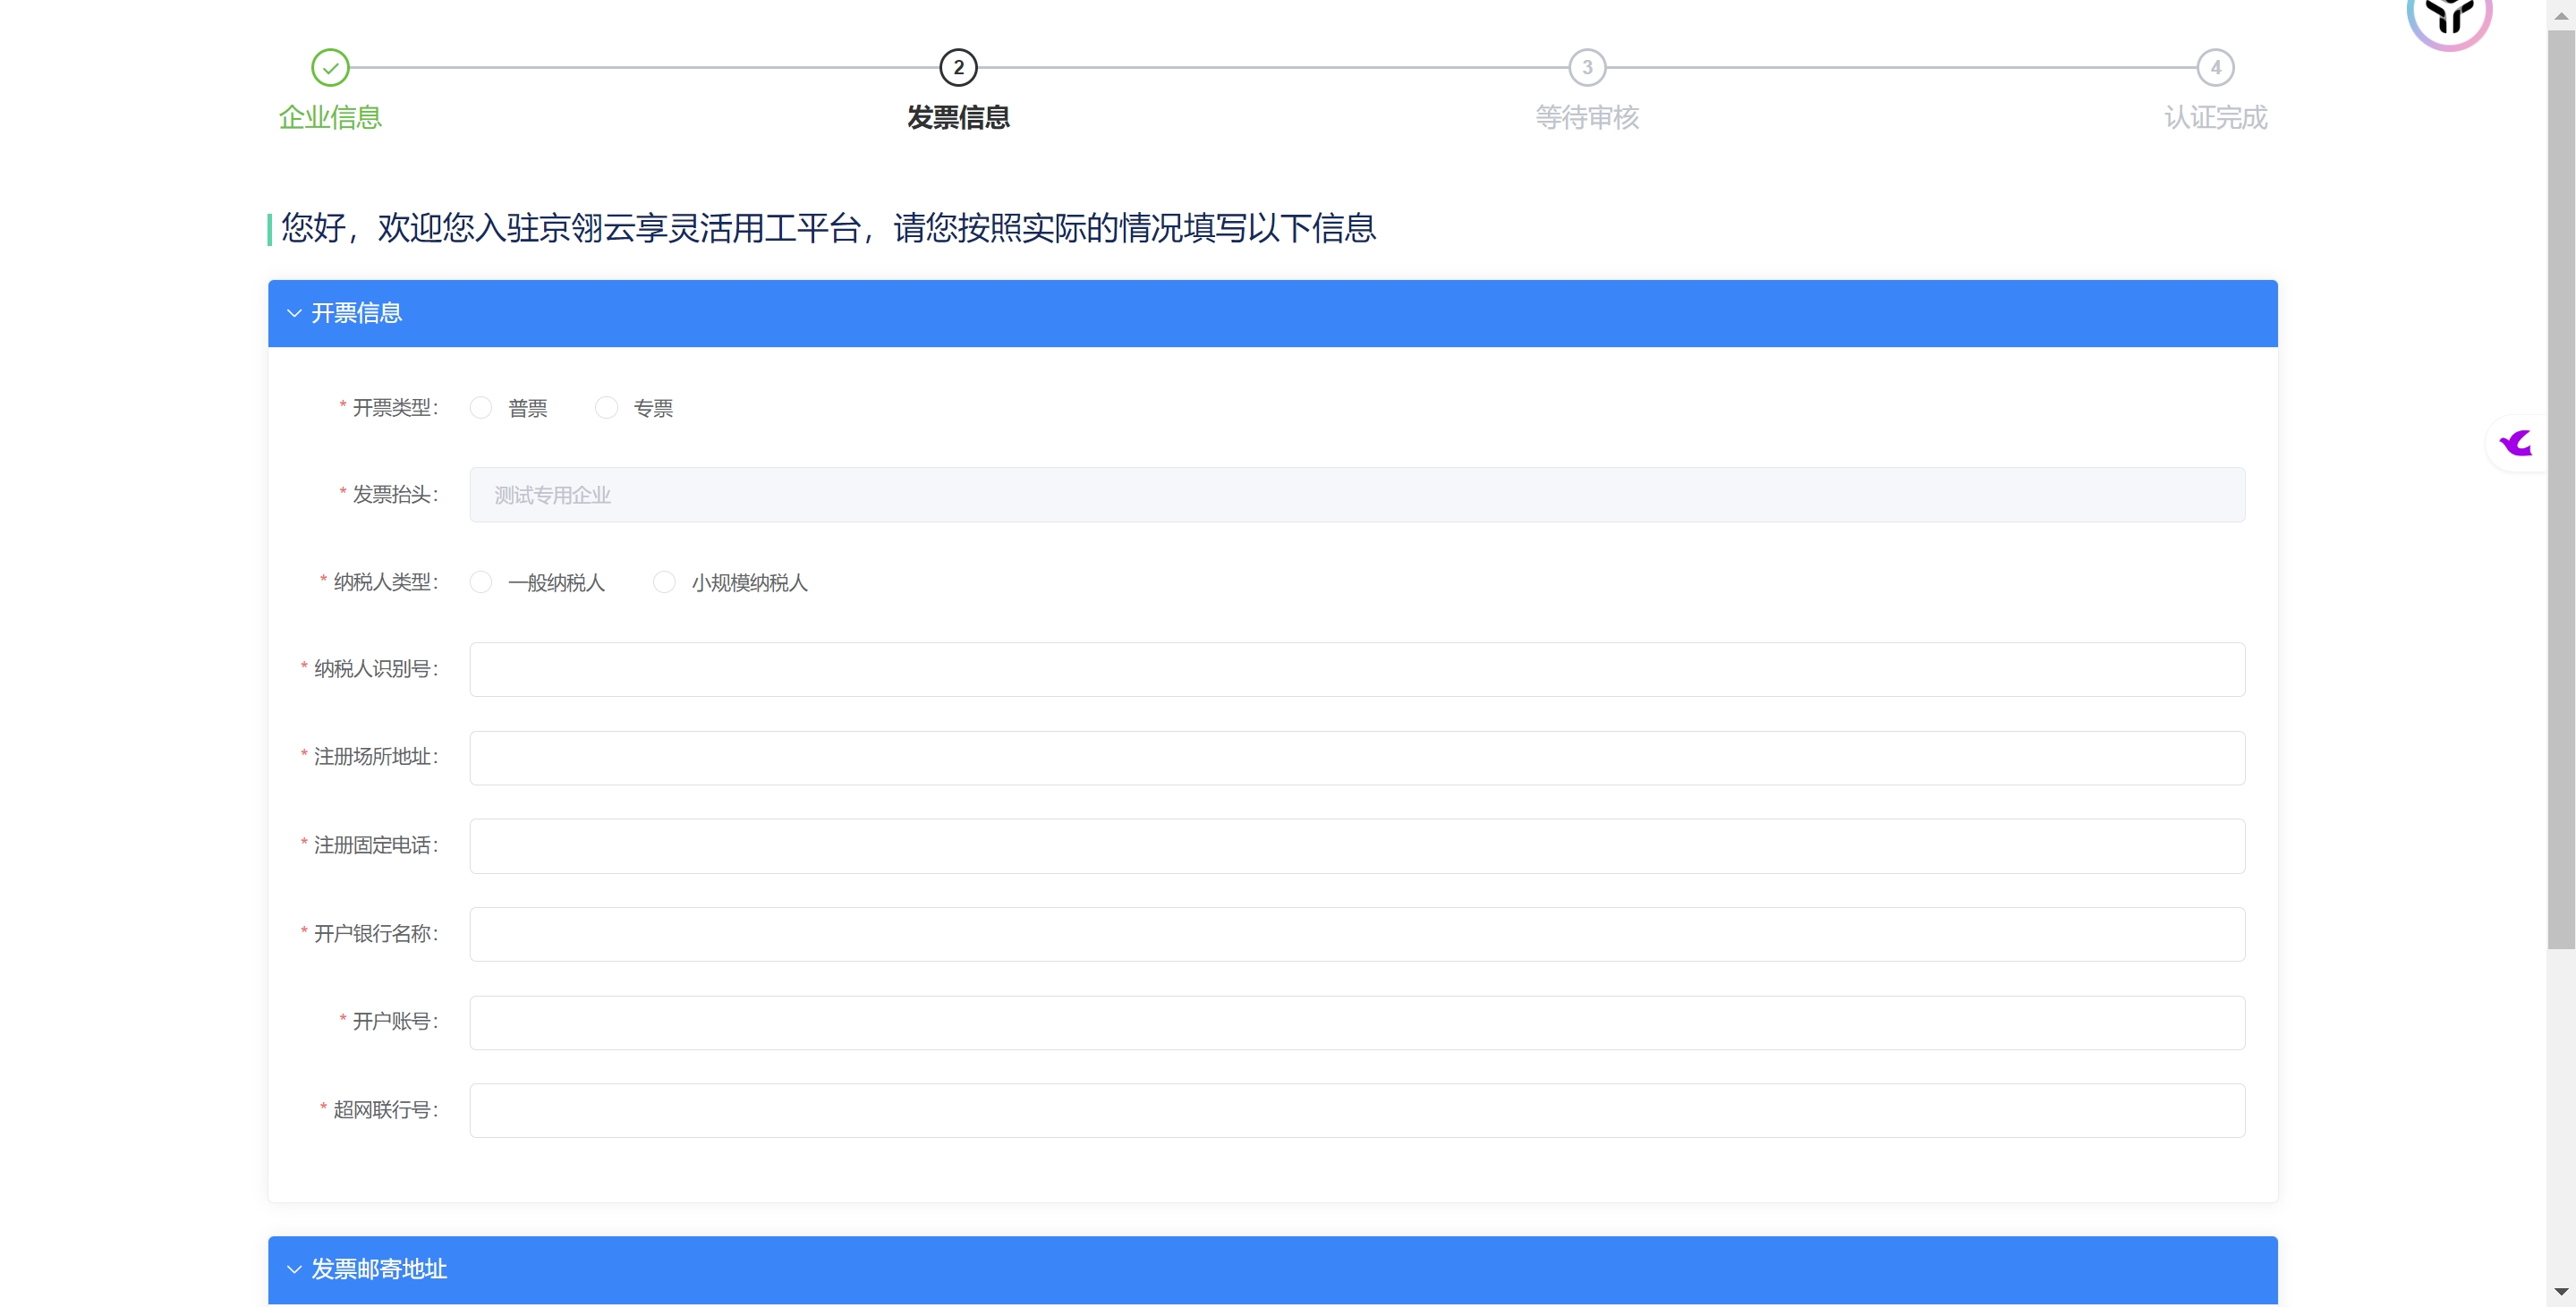Click the 纳税人类型 field label
This screenshot has height=1307, width=2576.
(385, 582)
